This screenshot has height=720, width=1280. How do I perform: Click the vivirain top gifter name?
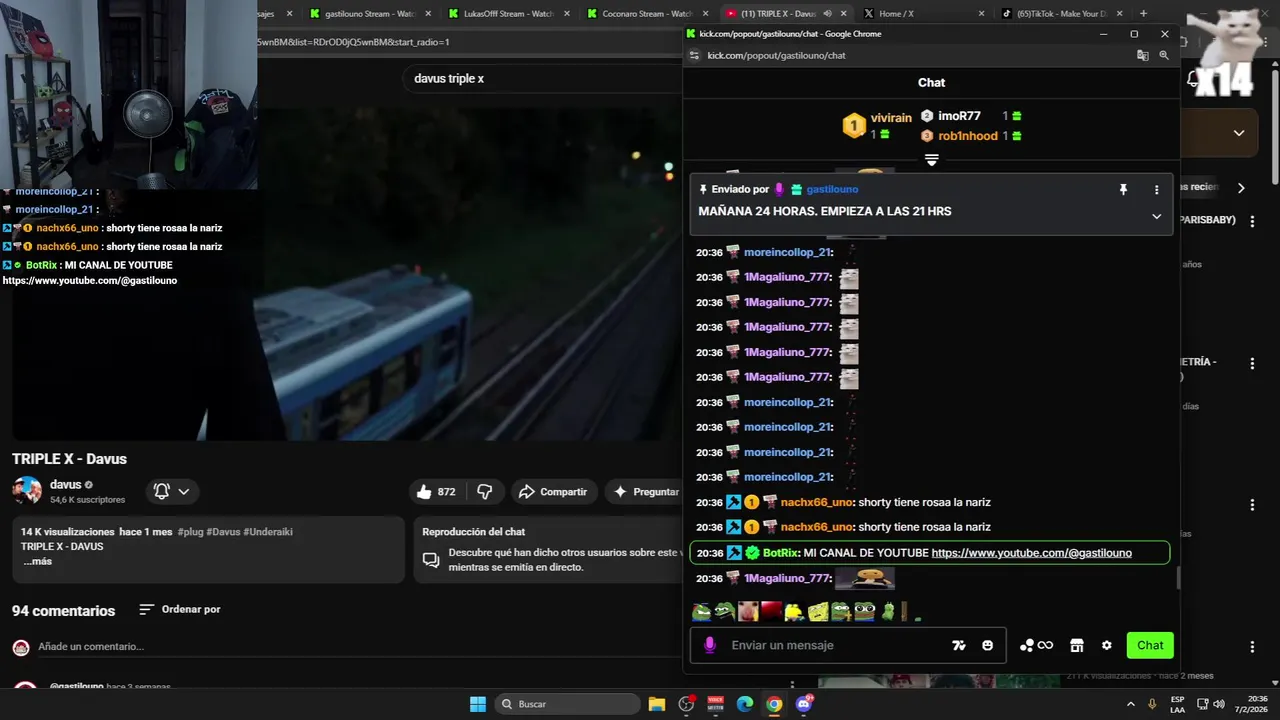tap(891, 118)
